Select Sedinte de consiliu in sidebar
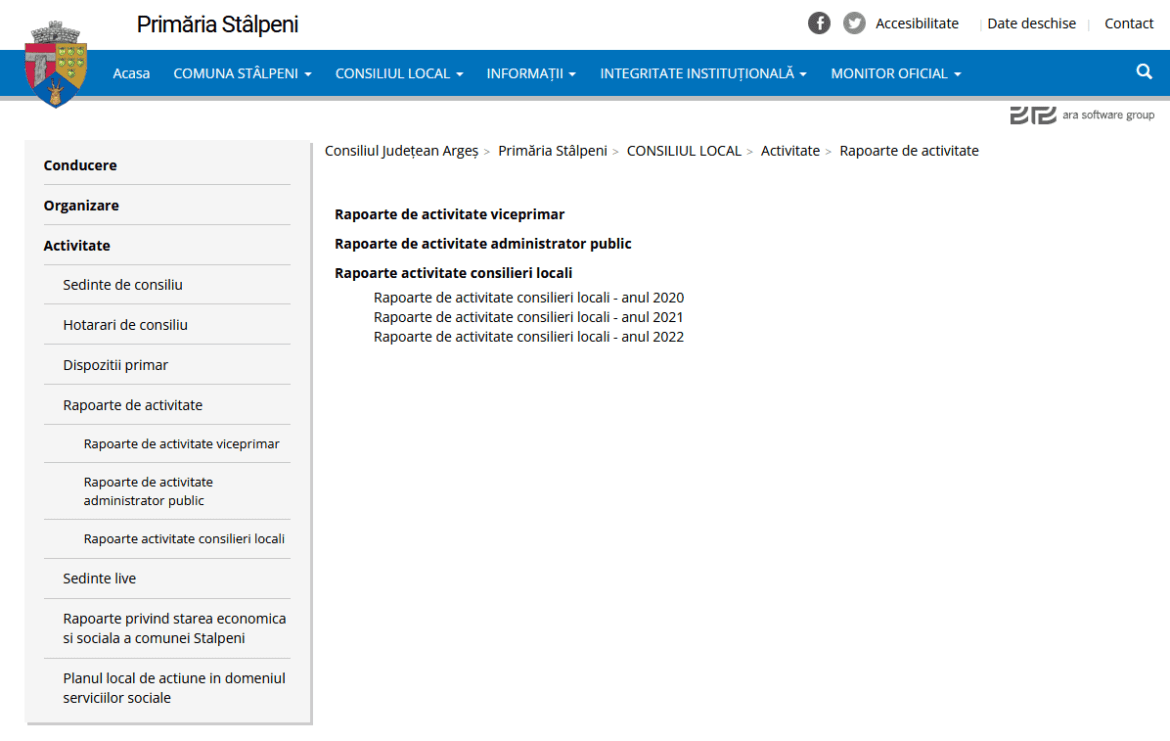1170x741 pixels. 123,285
